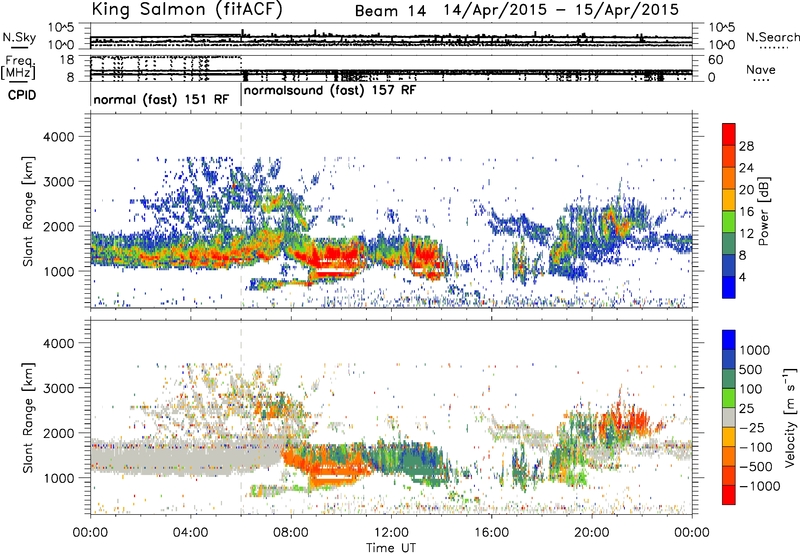Click the "2000" range tick in power panel
800x554 pixels.
(58, 226)
